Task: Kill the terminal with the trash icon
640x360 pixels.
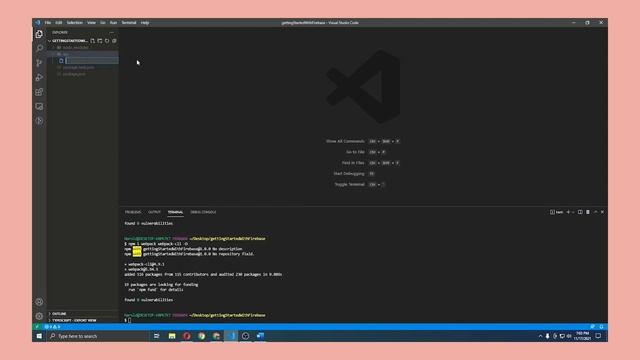Action: tap(588, 212)
